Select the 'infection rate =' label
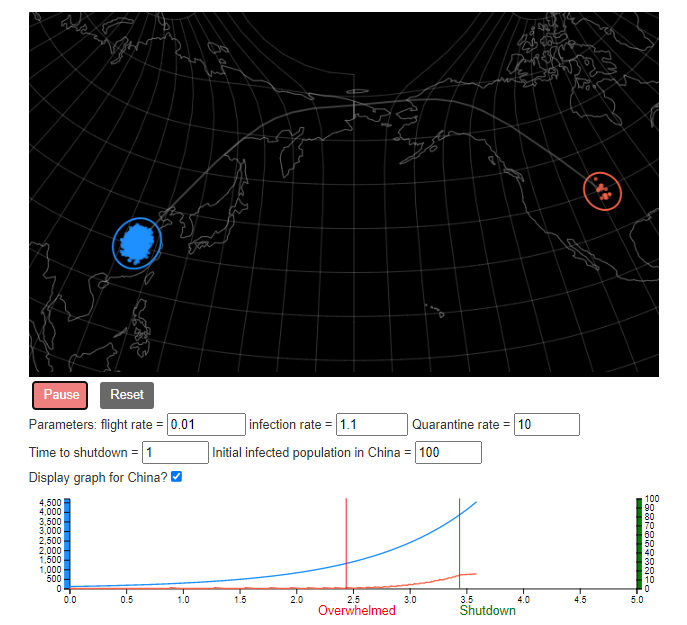687x625 pixels. [290, 424]
